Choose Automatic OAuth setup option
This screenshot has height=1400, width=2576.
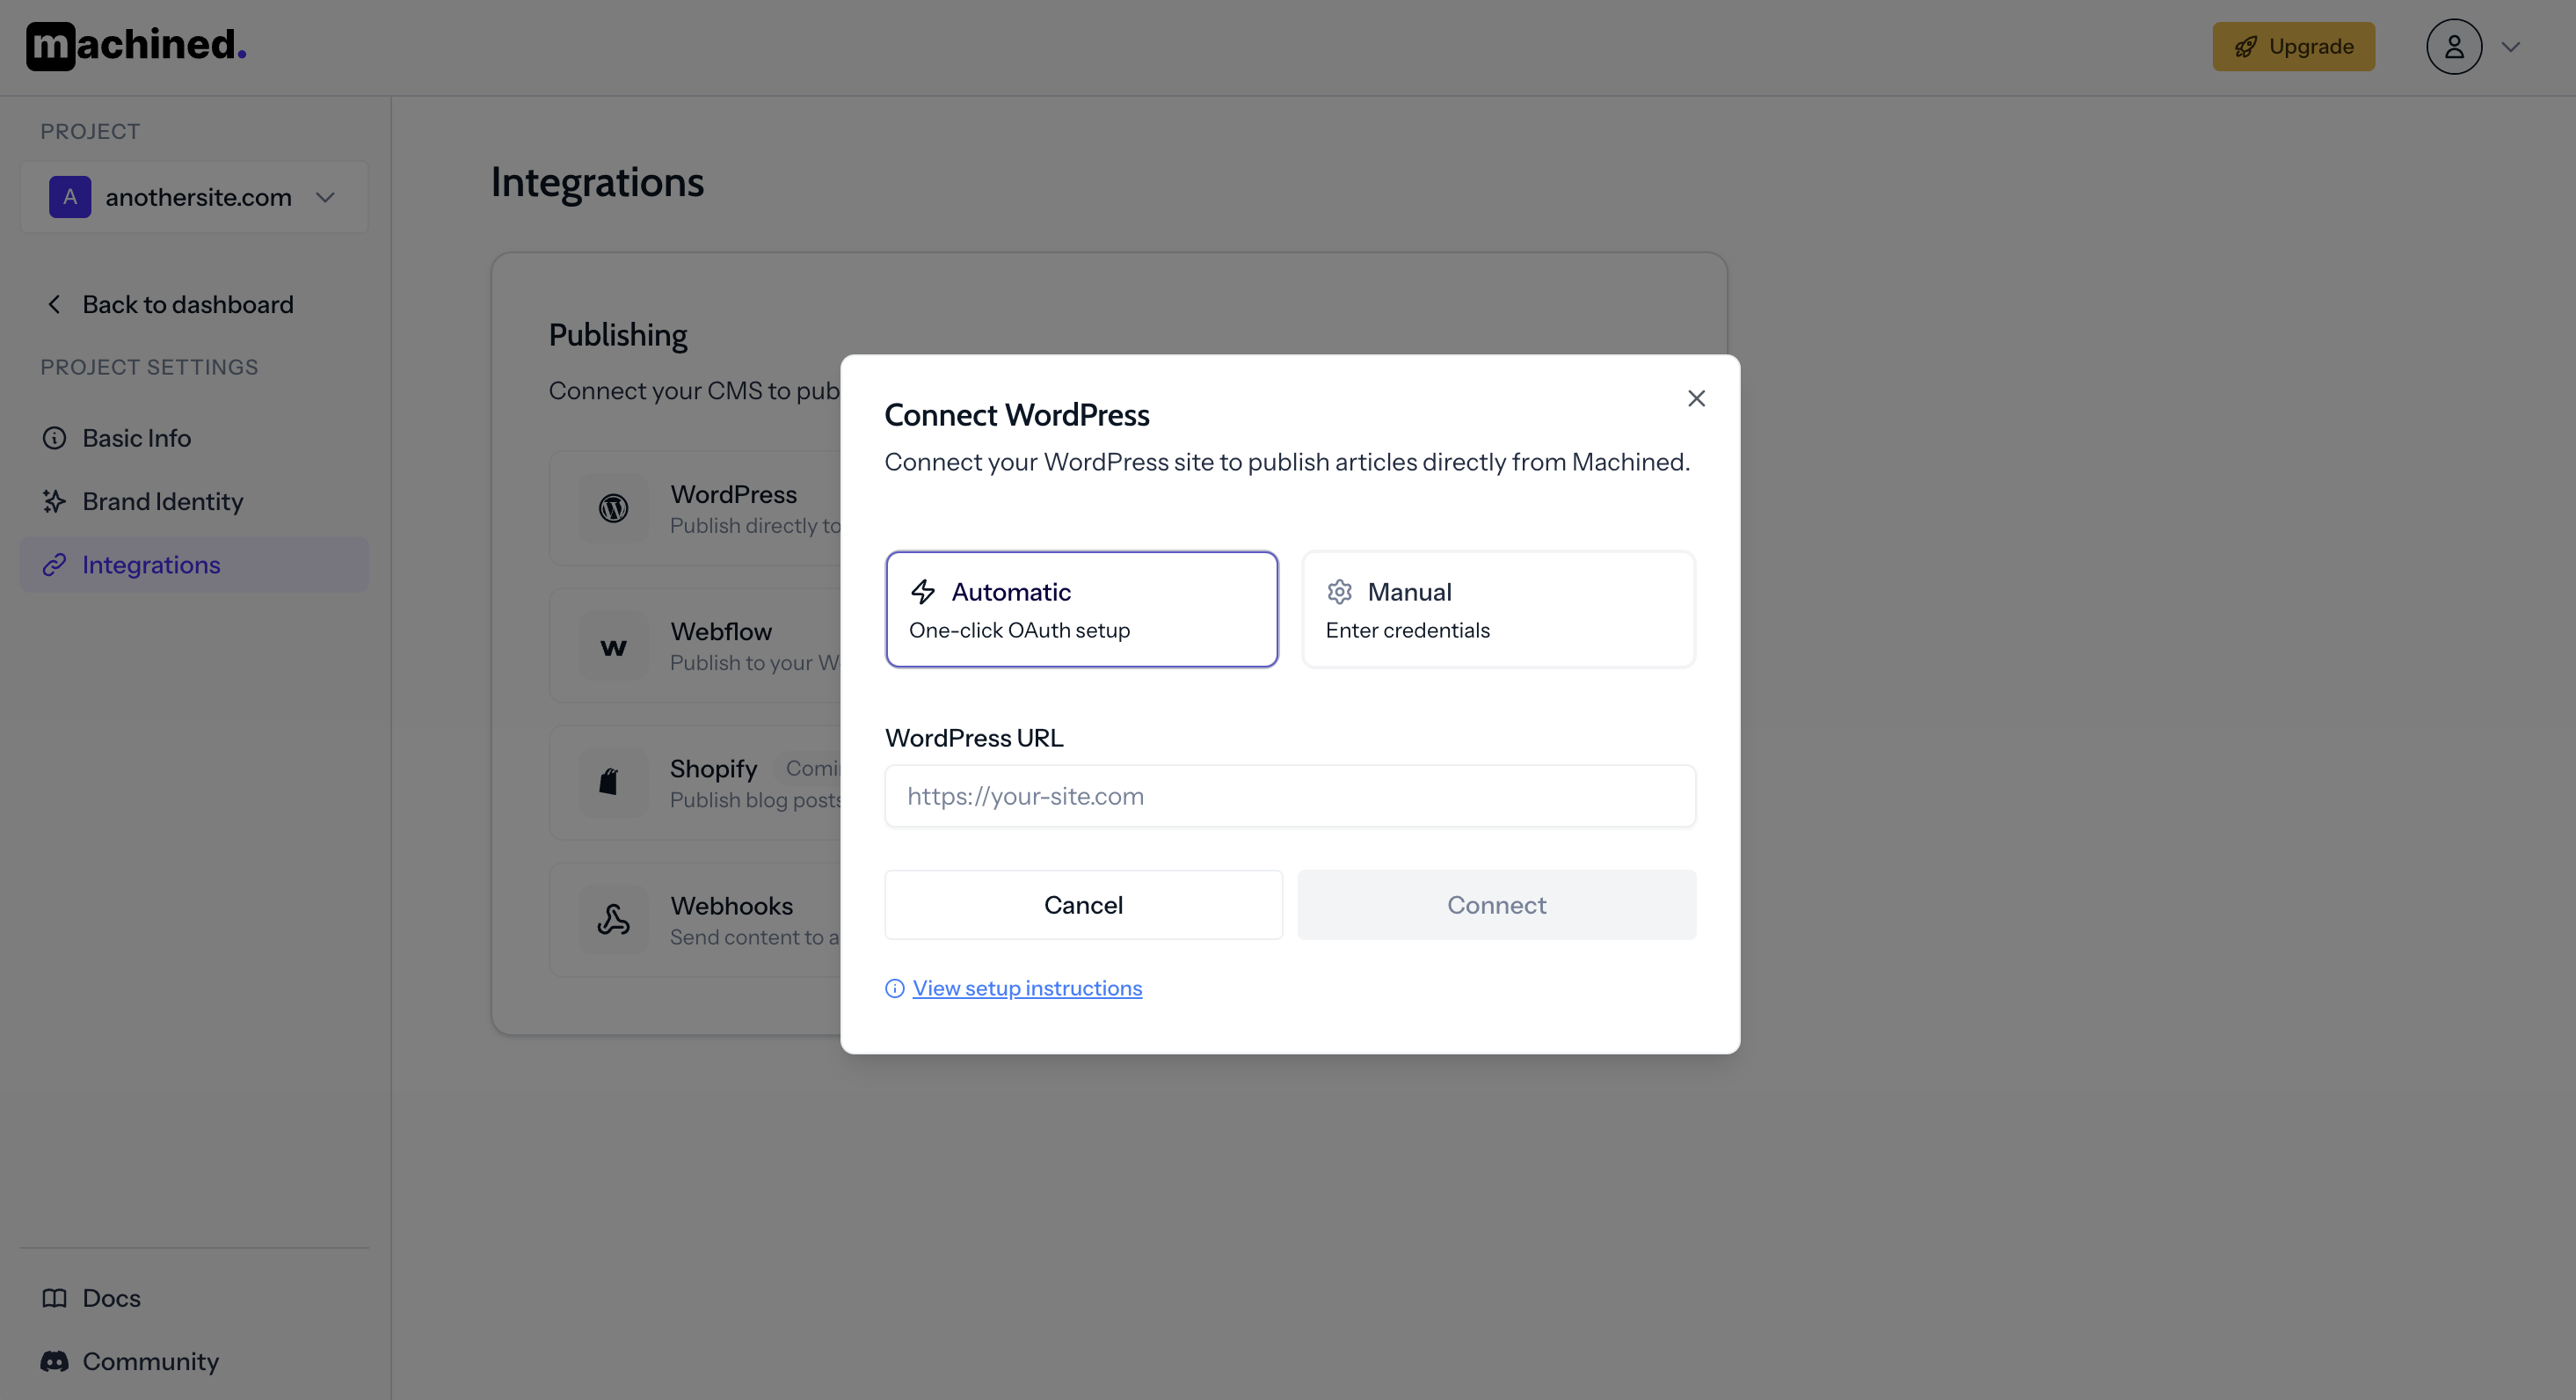[1082, 609]
